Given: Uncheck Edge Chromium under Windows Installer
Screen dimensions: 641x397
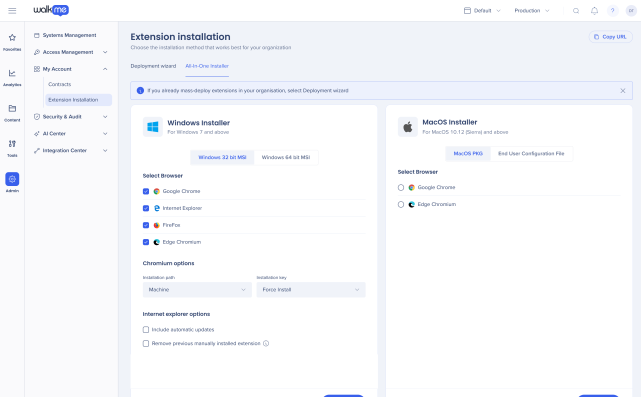Looking at the screenshot, I should pyautogui.click(x=146, y=242).
